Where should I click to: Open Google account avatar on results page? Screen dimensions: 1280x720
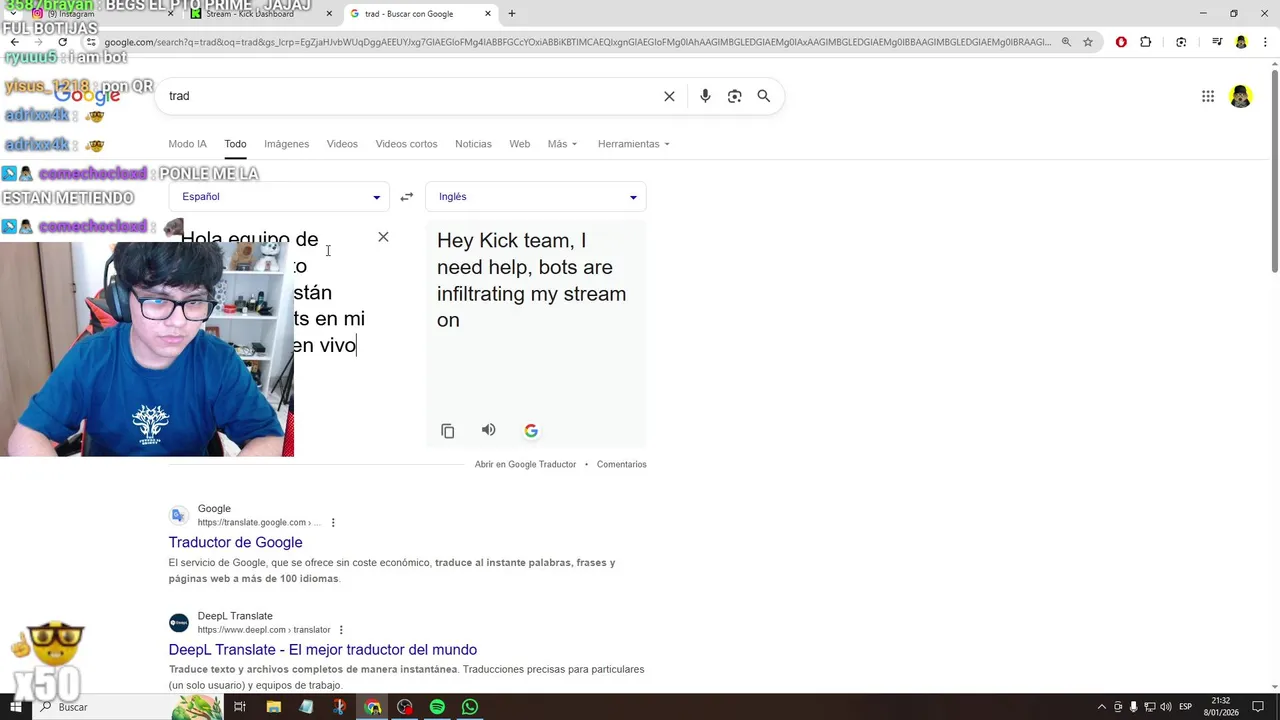(1241, 96)
